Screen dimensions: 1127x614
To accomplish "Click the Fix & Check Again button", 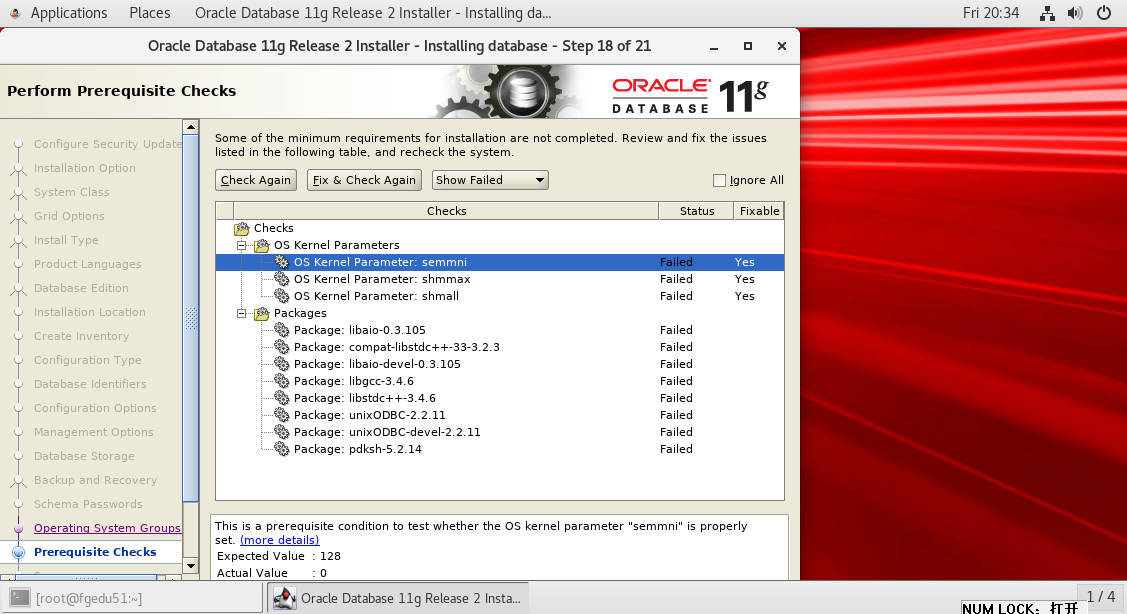I will [364, 180].
